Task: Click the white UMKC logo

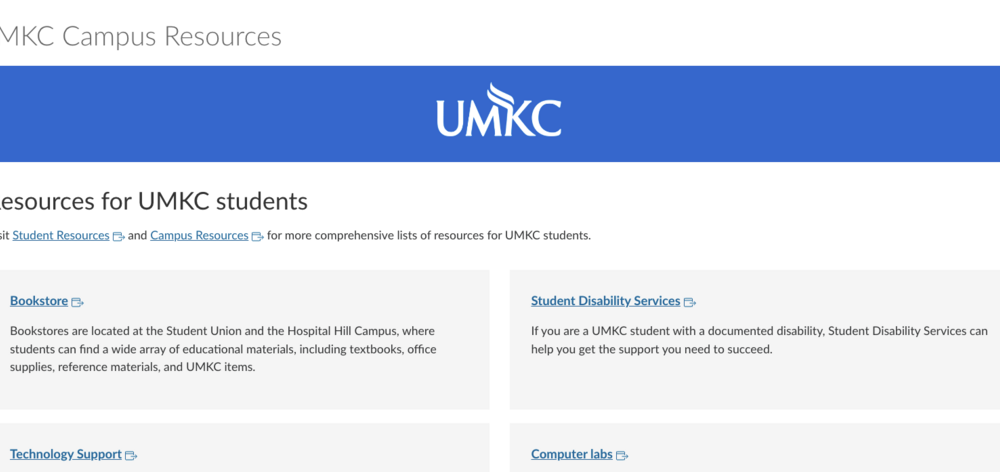Action: (x=498, y=112)
